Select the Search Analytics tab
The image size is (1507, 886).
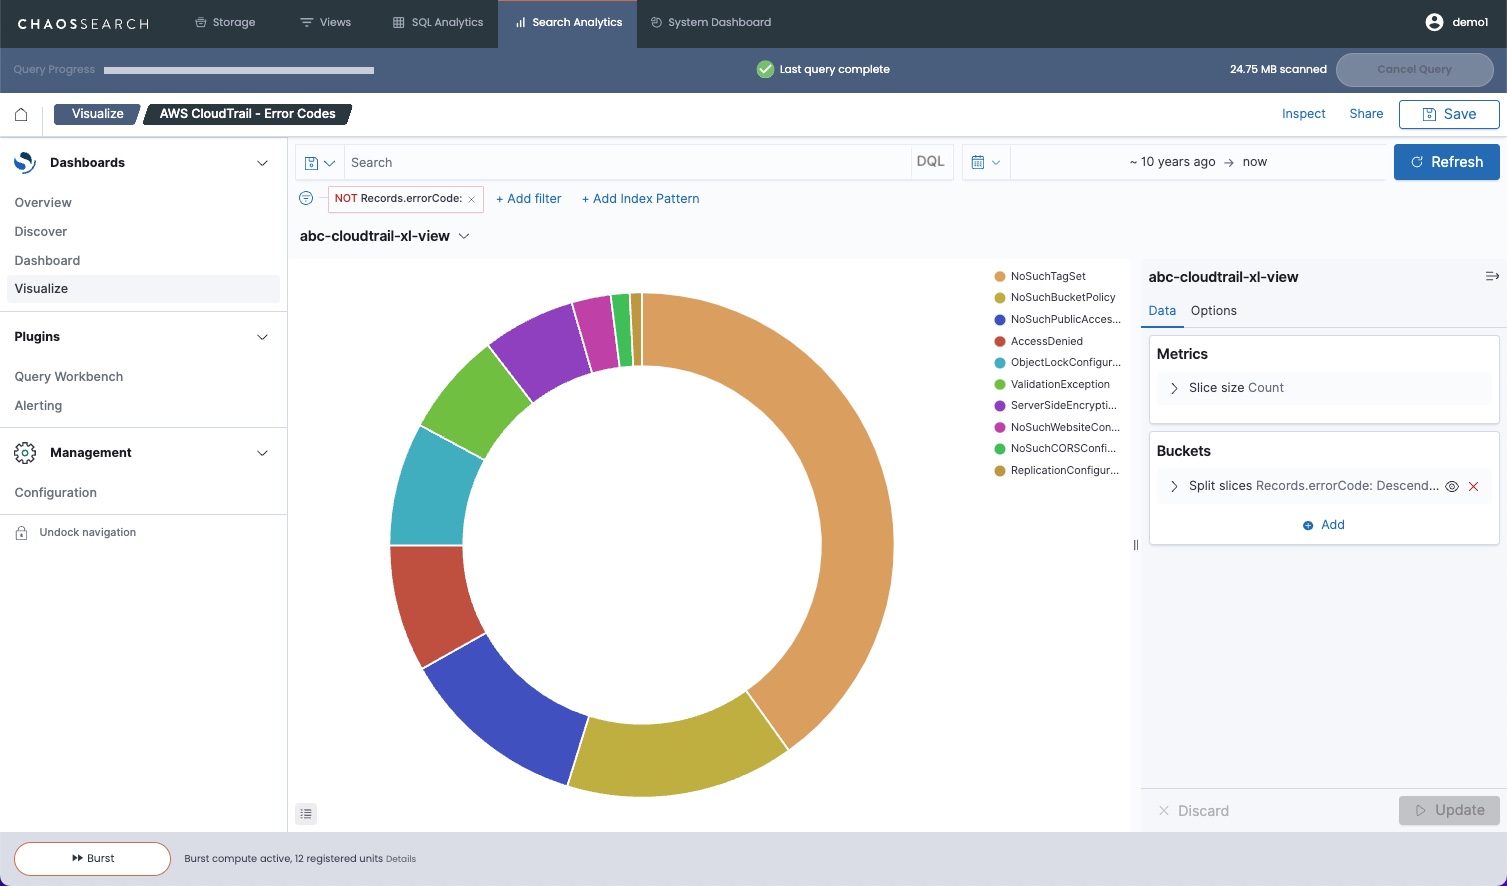coord(568,22)
